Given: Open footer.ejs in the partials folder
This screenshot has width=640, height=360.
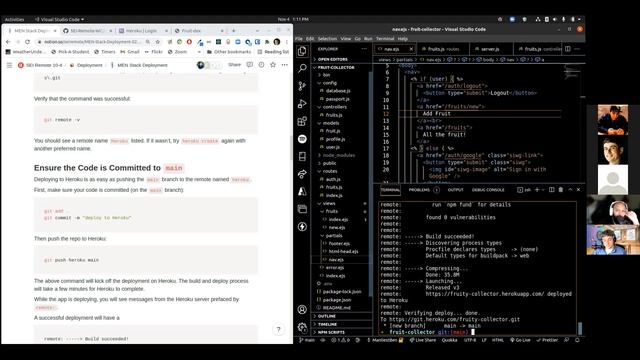Looking at the screenshot, I should point(339,243).
